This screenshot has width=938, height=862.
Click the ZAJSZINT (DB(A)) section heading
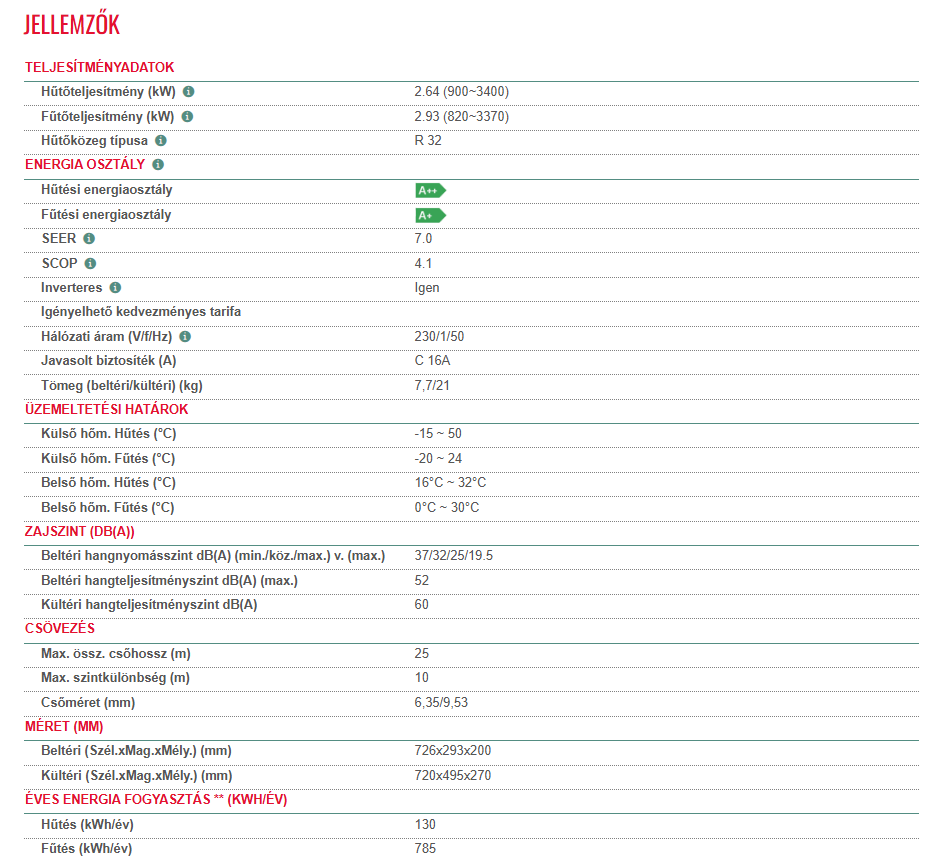(79, 531)
